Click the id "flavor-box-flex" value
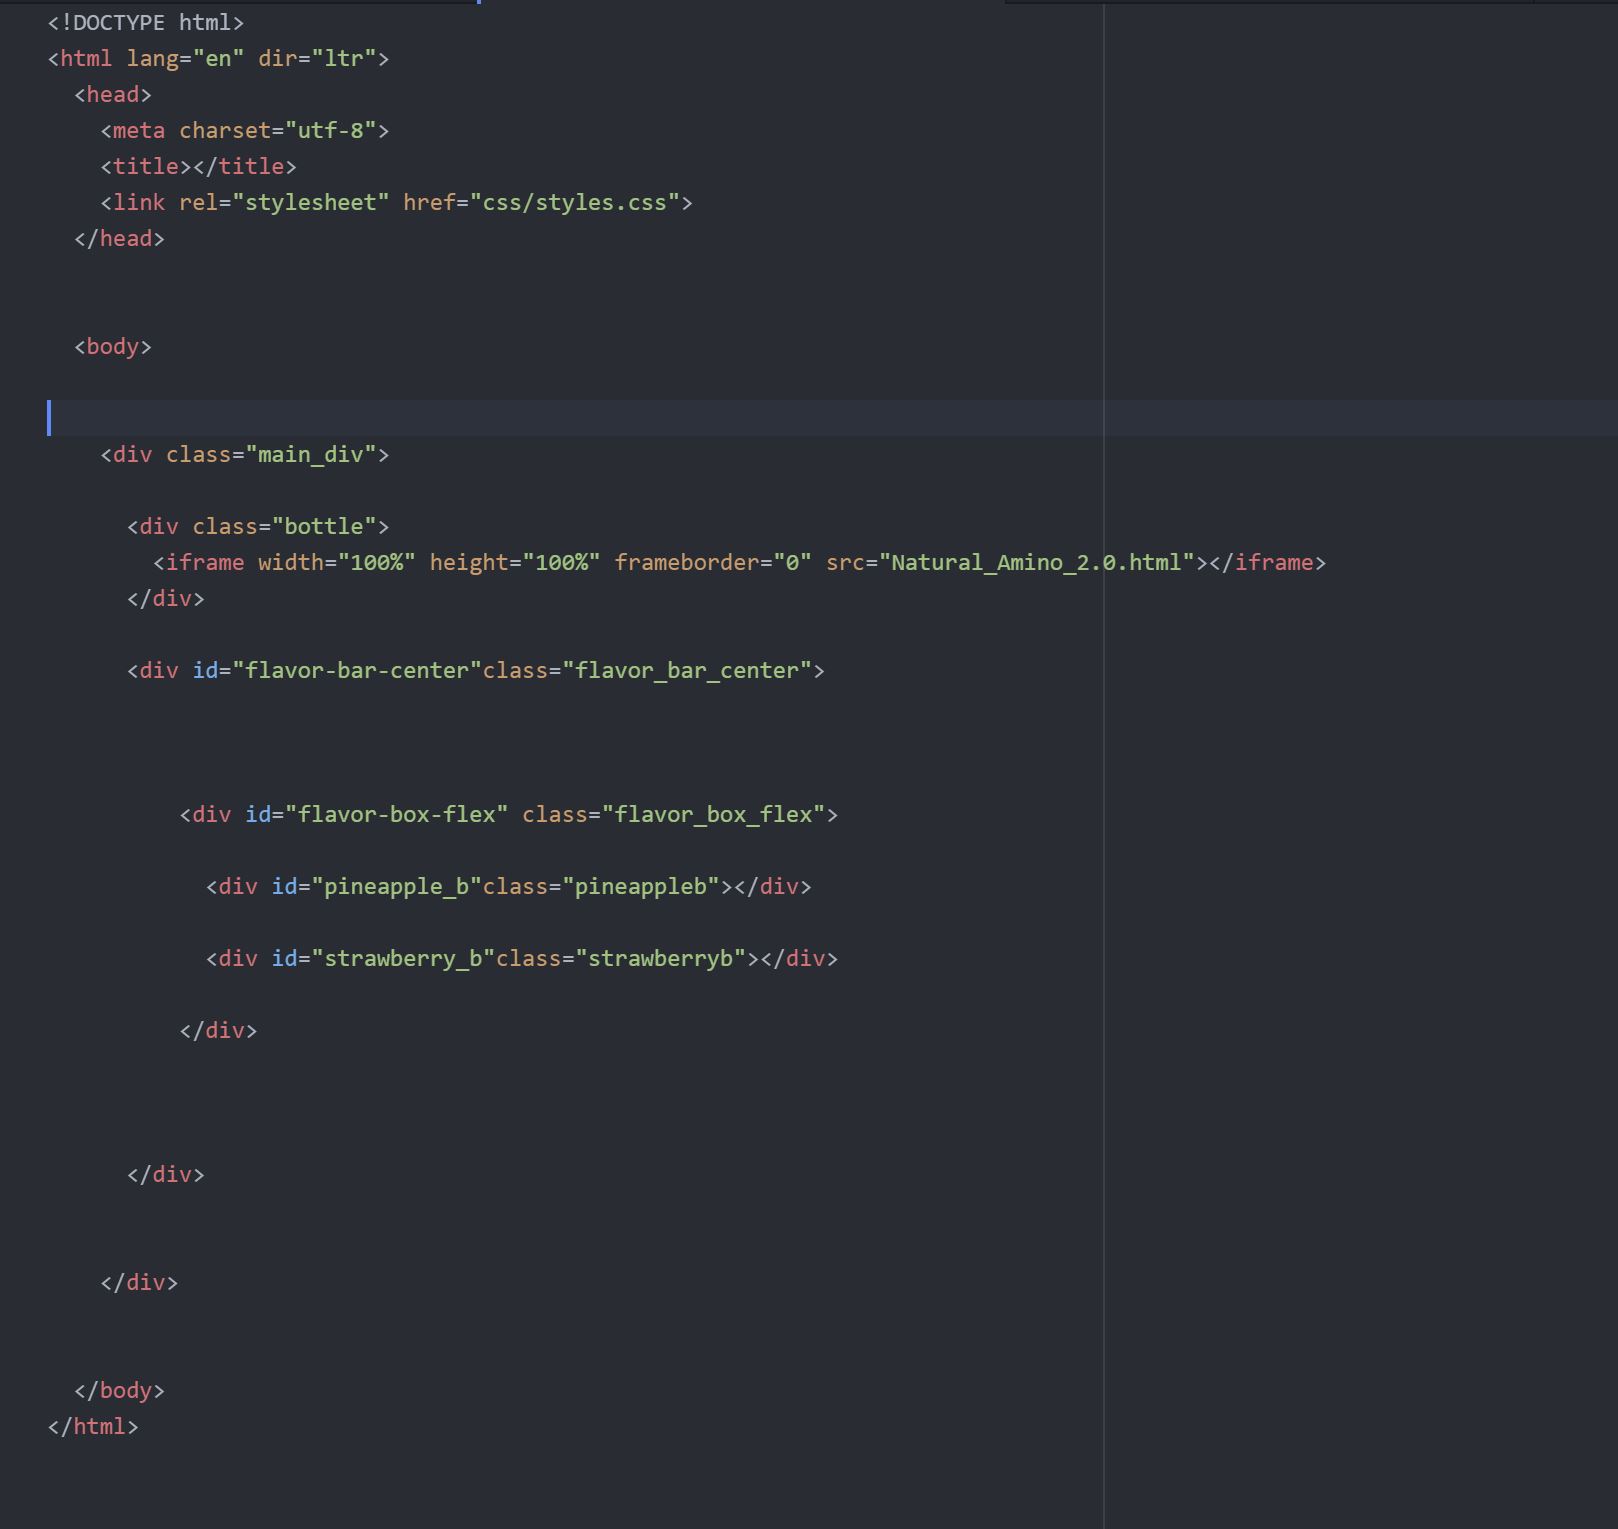This screenshot has height=1529, width=1618. 397,814
